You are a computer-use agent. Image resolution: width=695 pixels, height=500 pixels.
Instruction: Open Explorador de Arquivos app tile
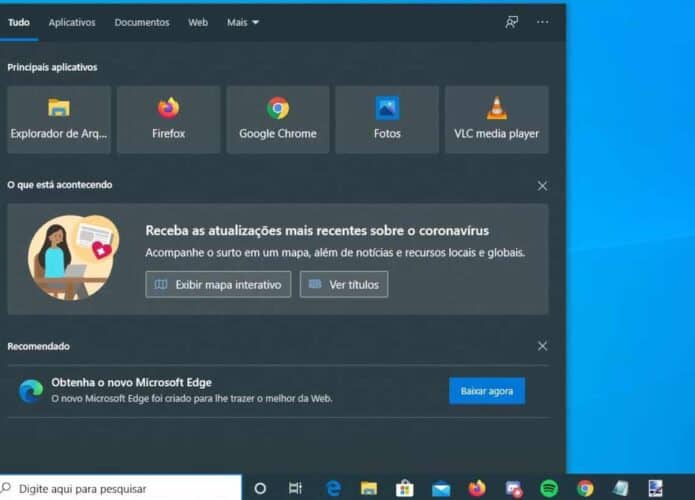(x=59, y=120)
